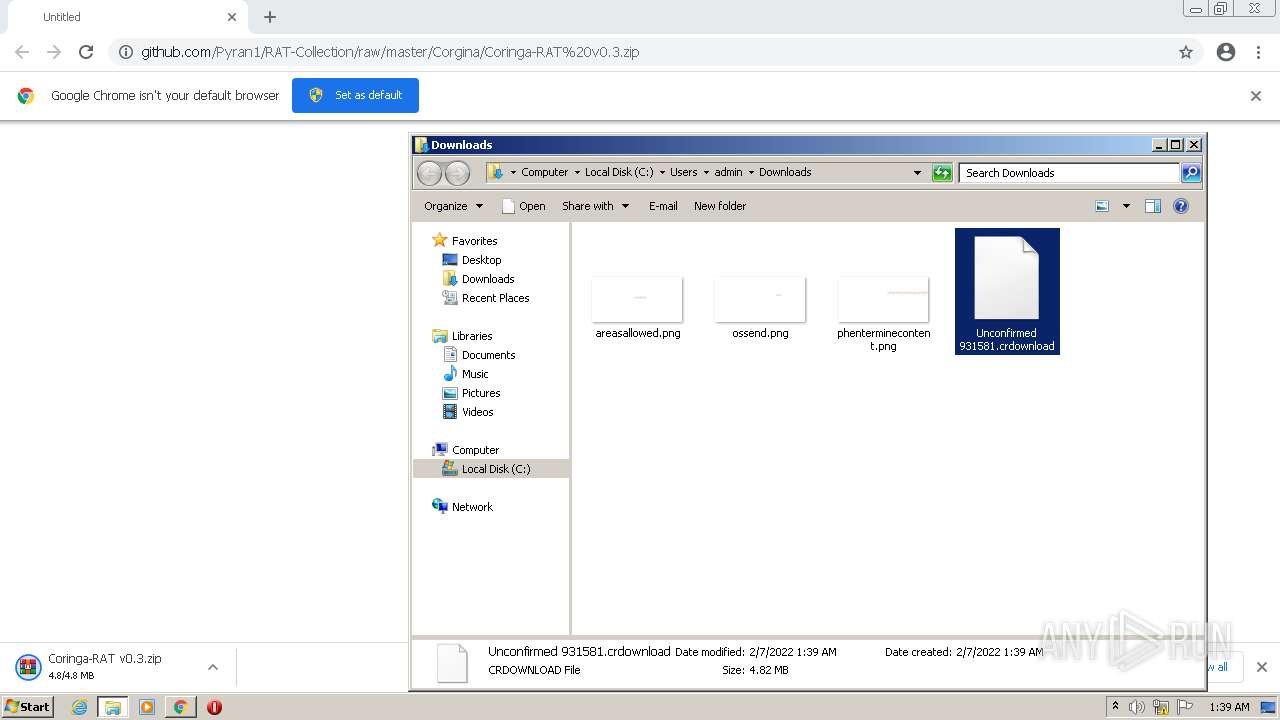Click the red Opera icon in taskbar
The image size is (1280, 720).
214,707
